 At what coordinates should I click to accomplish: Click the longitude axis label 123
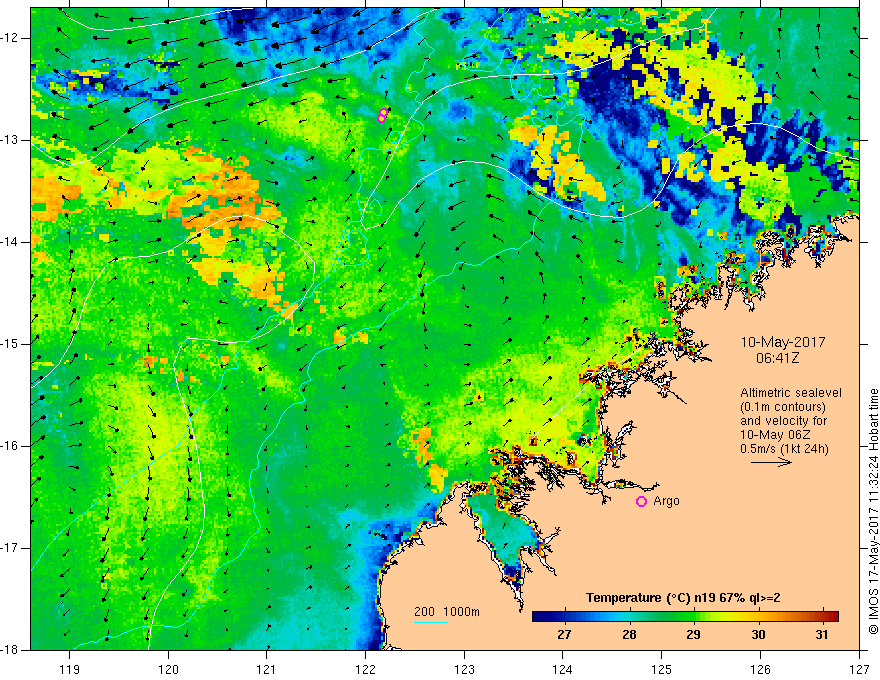point(464,669)
